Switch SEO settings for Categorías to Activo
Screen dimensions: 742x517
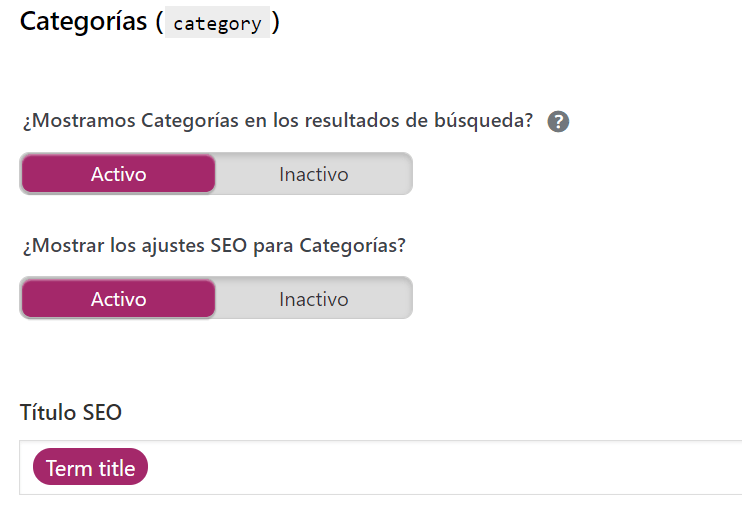pos(118,298)
